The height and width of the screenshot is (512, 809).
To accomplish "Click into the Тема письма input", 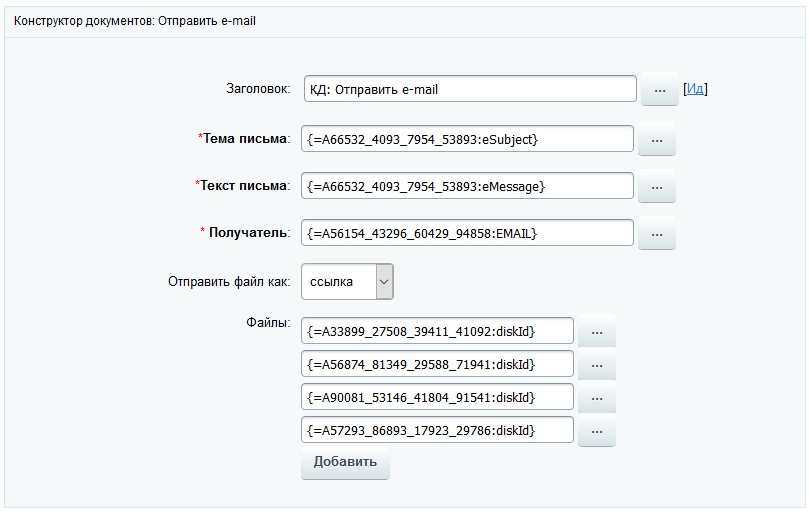I will tap(467, 139).
